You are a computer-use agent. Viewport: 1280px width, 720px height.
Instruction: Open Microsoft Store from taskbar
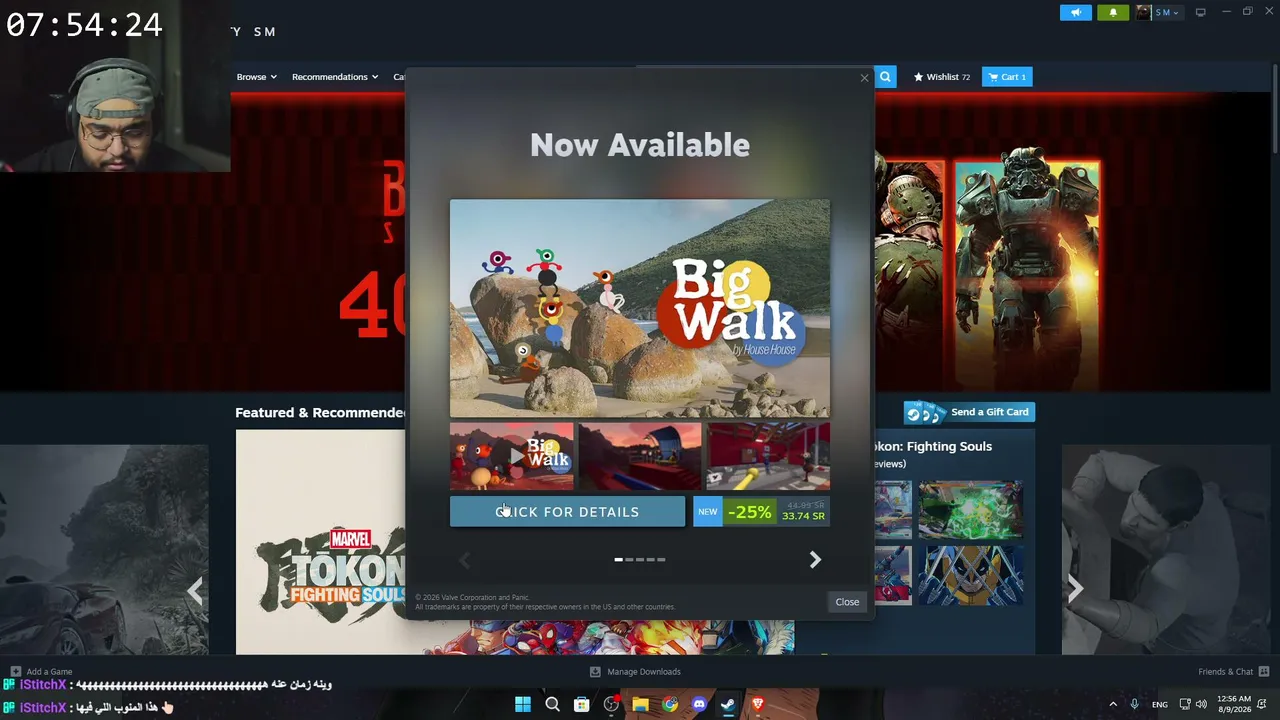581,704
